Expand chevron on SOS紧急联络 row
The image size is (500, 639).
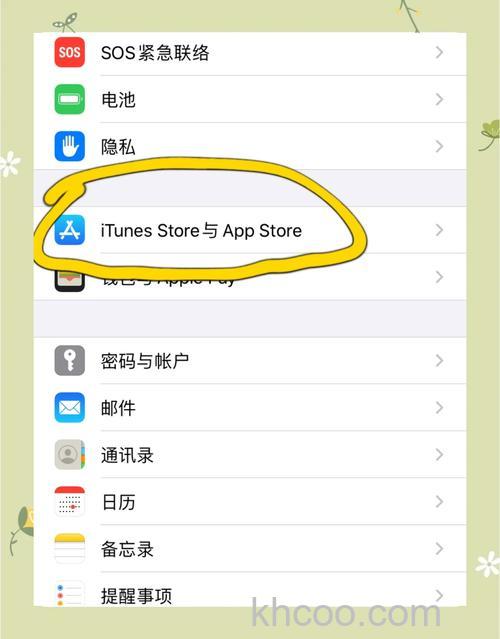point(439,52)
